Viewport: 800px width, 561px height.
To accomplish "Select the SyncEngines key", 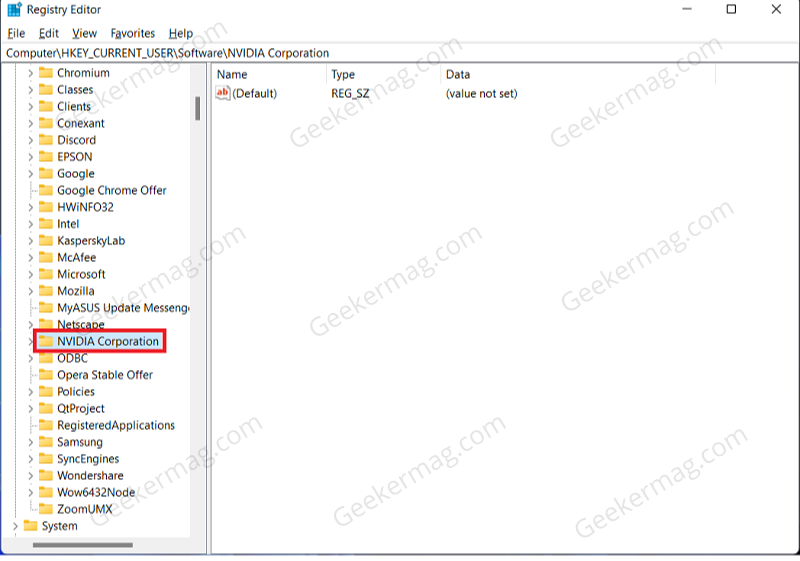I will pos(88,459).
